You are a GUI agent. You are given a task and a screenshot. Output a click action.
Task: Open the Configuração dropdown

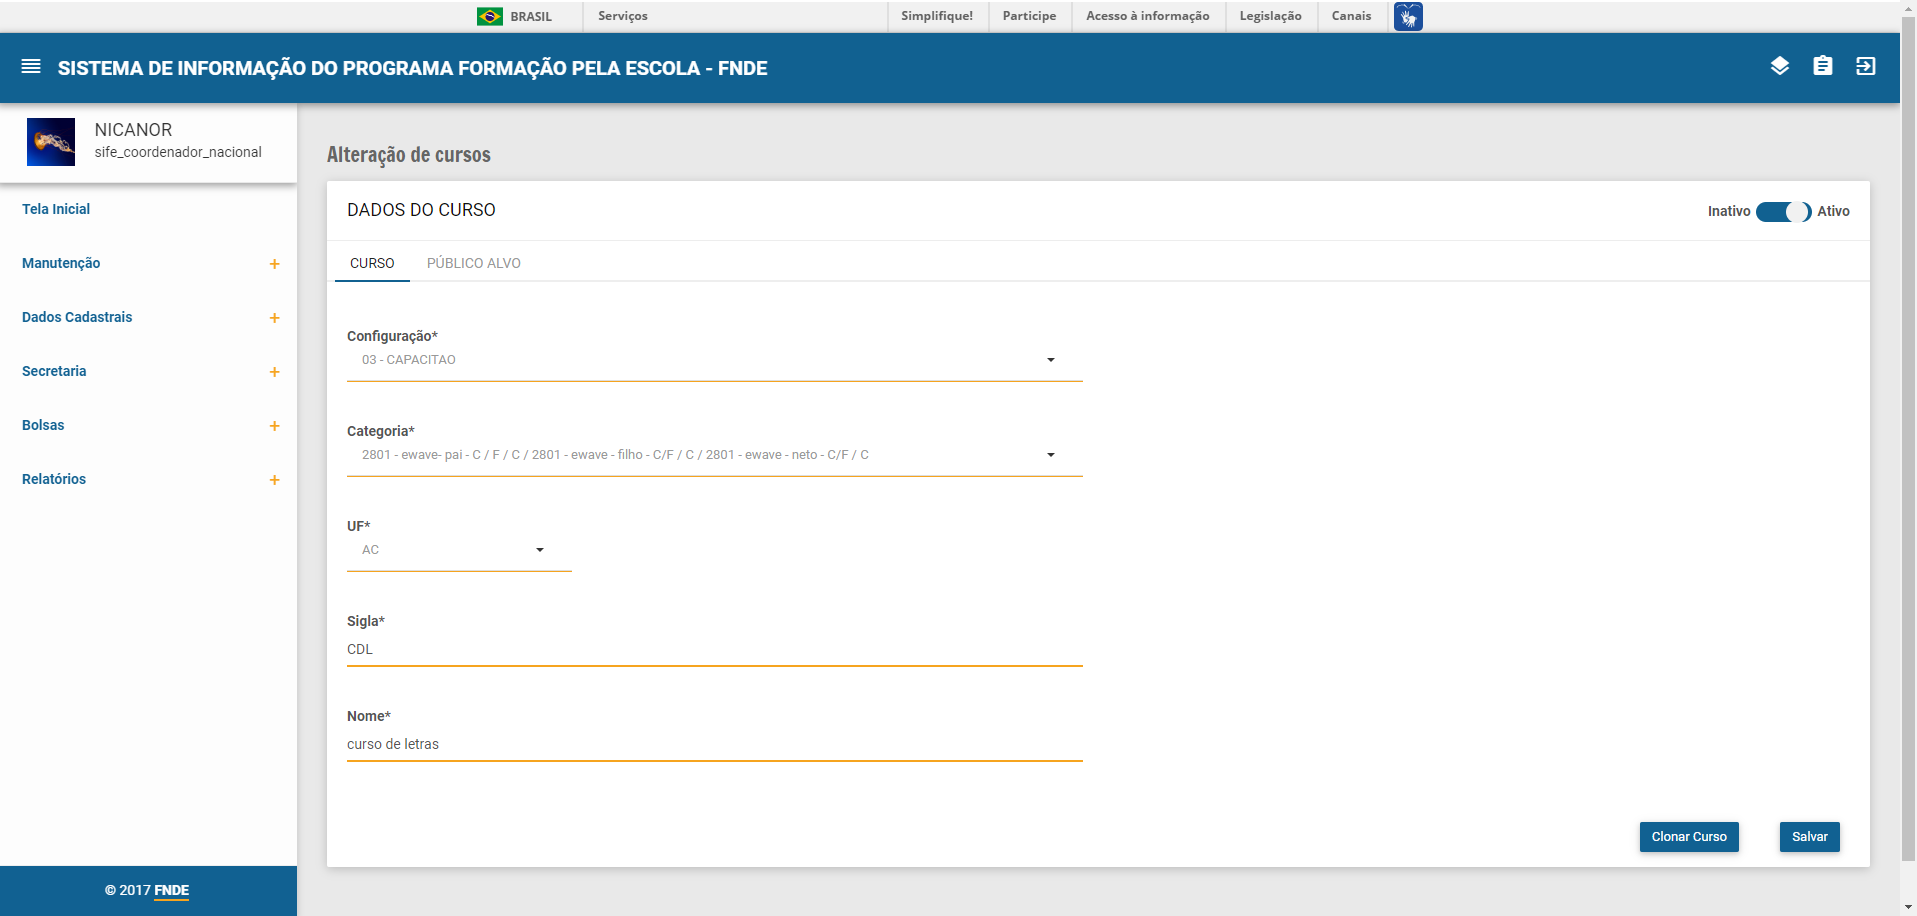coord(714,360)
